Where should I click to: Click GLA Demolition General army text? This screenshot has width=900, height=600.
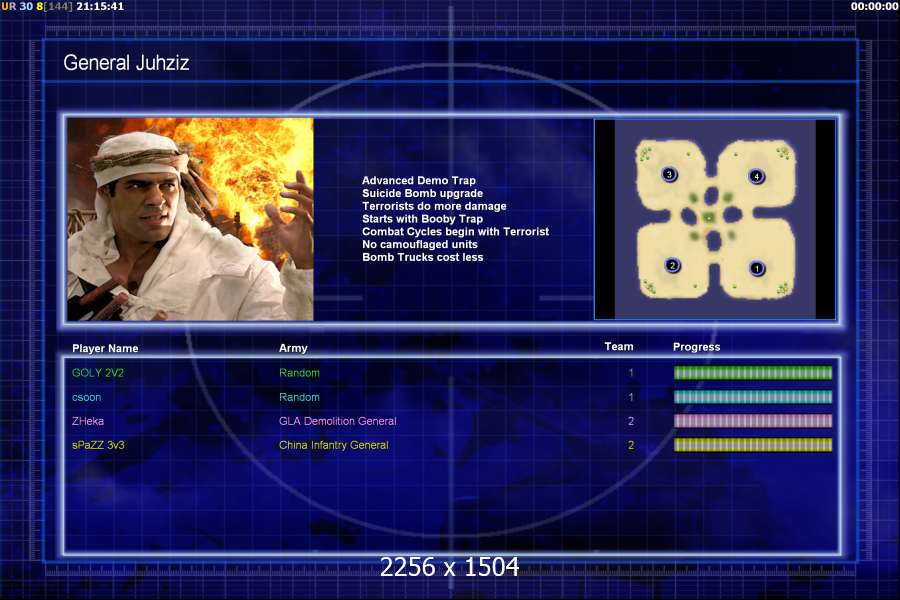point(338,421)
